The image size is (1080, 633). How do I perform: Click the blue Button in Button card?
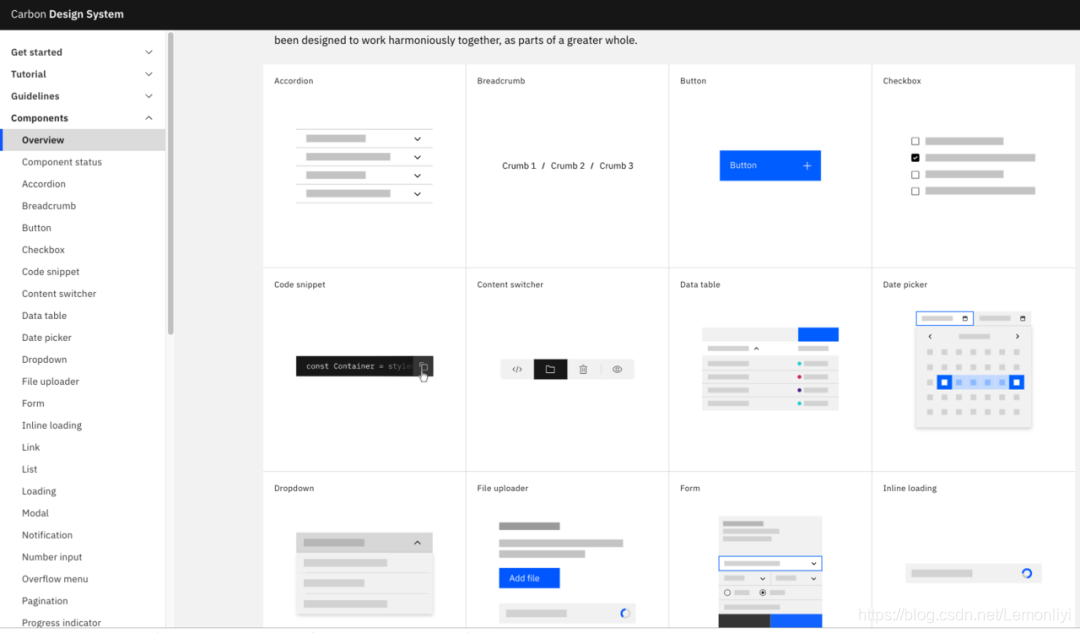(x=770, y=165)
